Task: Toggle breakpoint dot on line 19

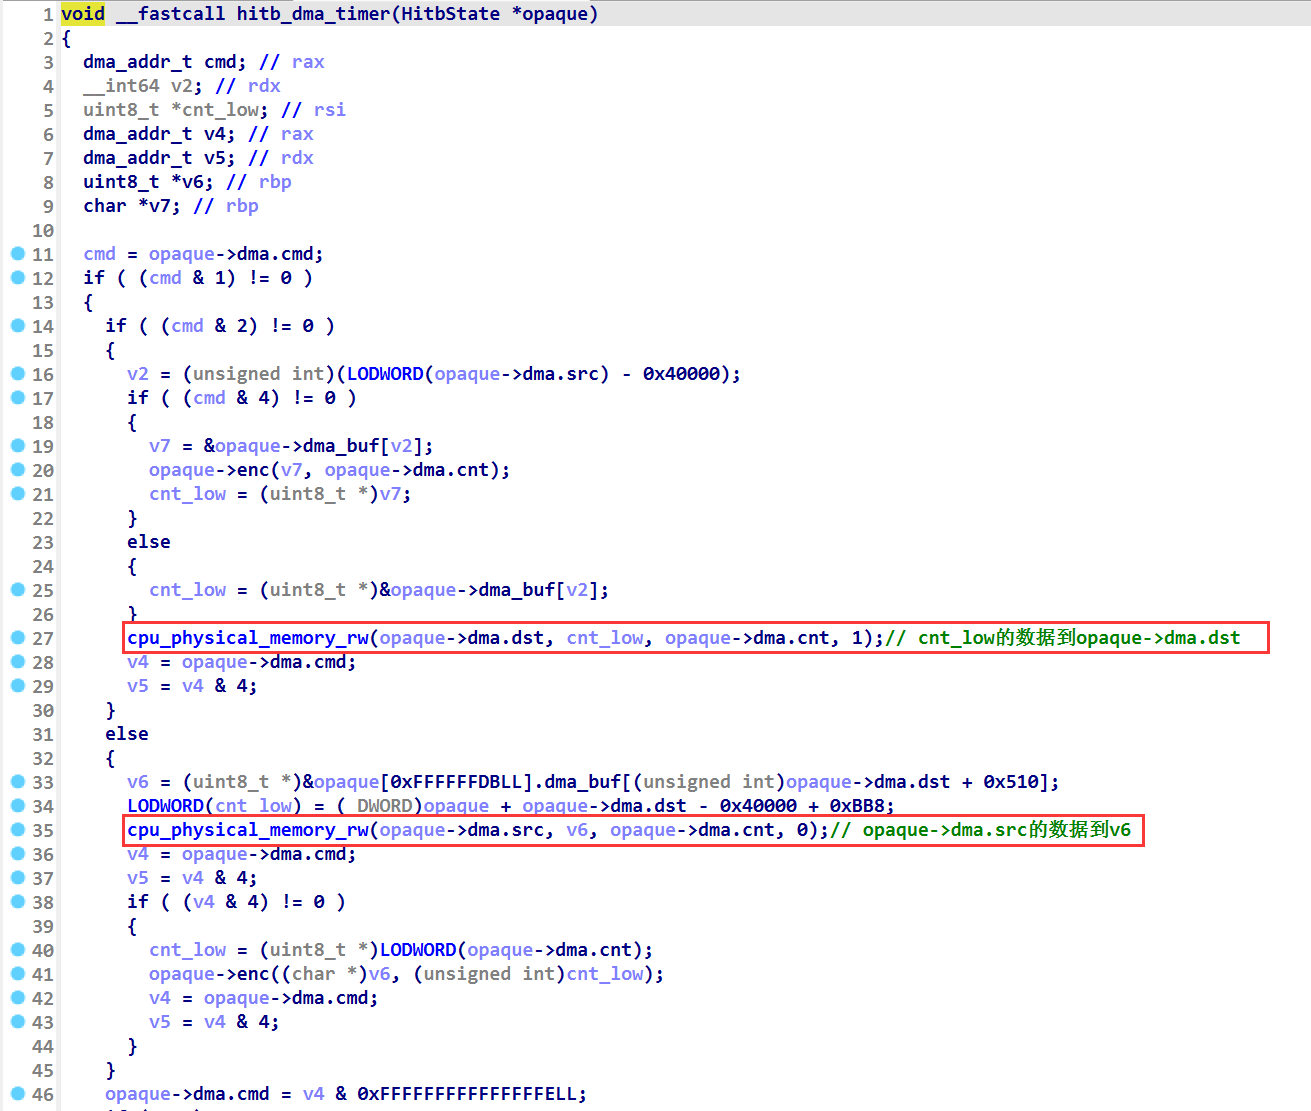Action: [x=18, y=445]
